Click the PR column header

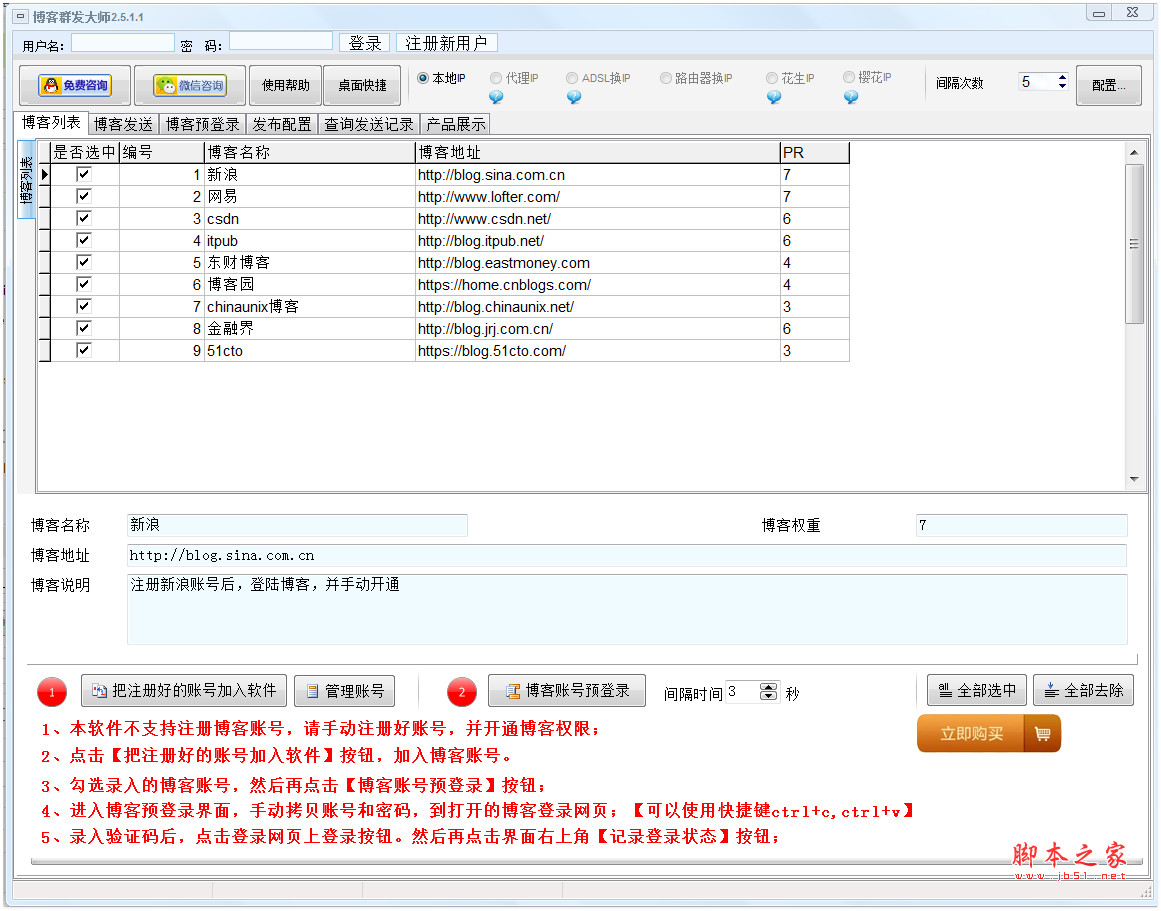pos(814,153)
